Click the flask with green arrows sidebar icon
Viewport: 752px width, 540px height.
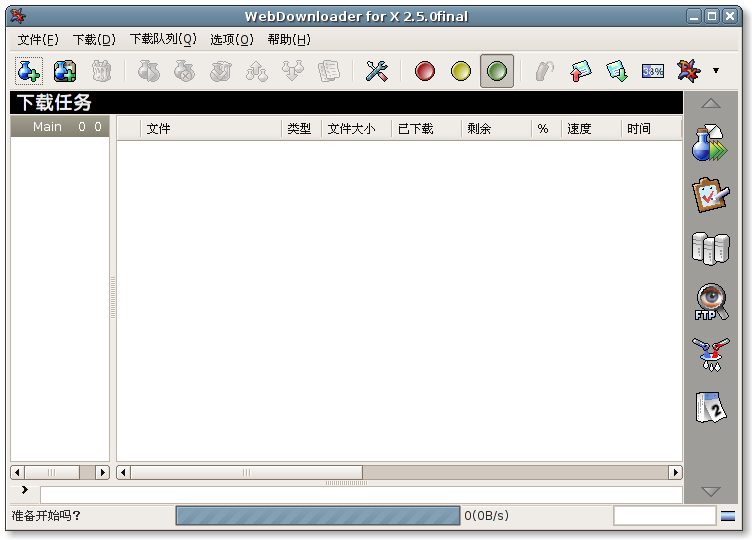pos(710,143)
